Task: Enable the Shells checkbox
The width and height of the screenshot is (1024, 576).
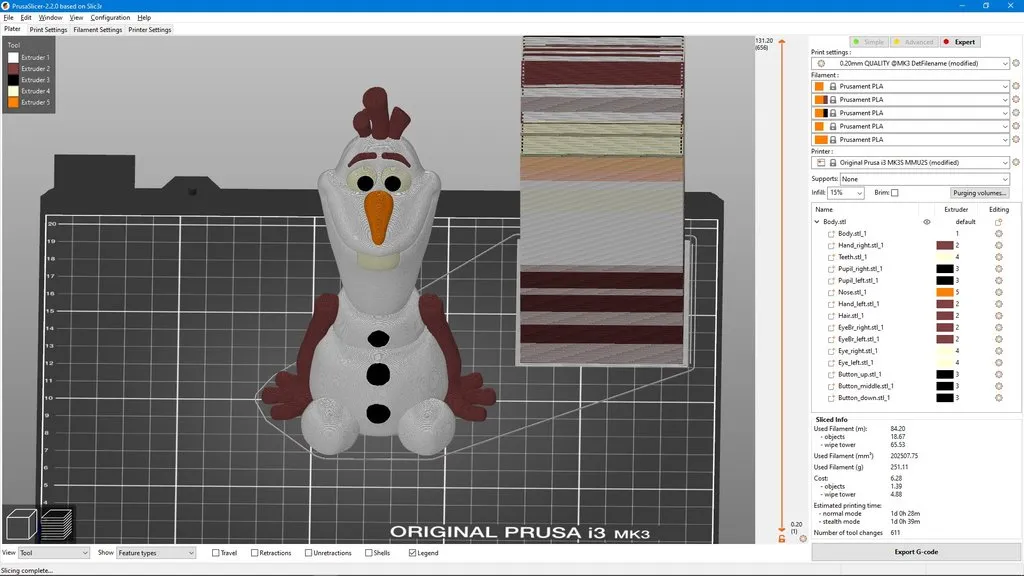Action: [x=368, y=553]
